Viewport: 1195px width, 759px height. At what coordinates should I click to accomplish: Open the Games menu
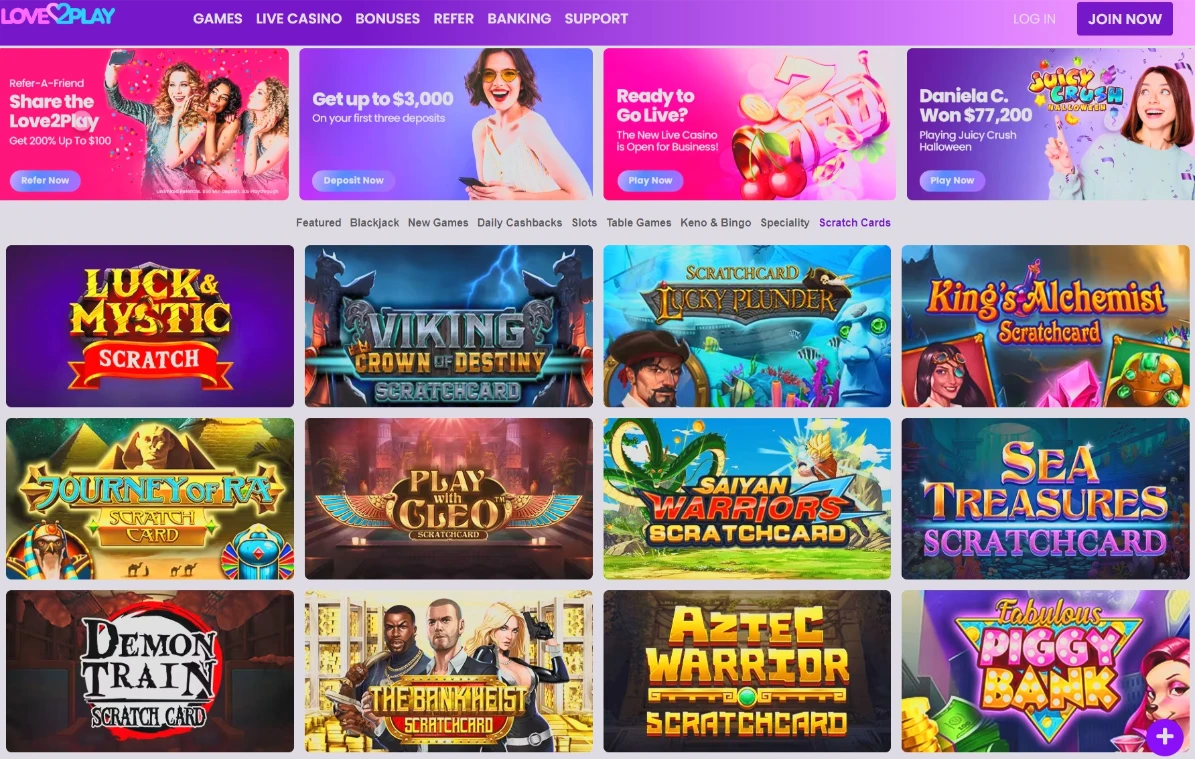217,18
